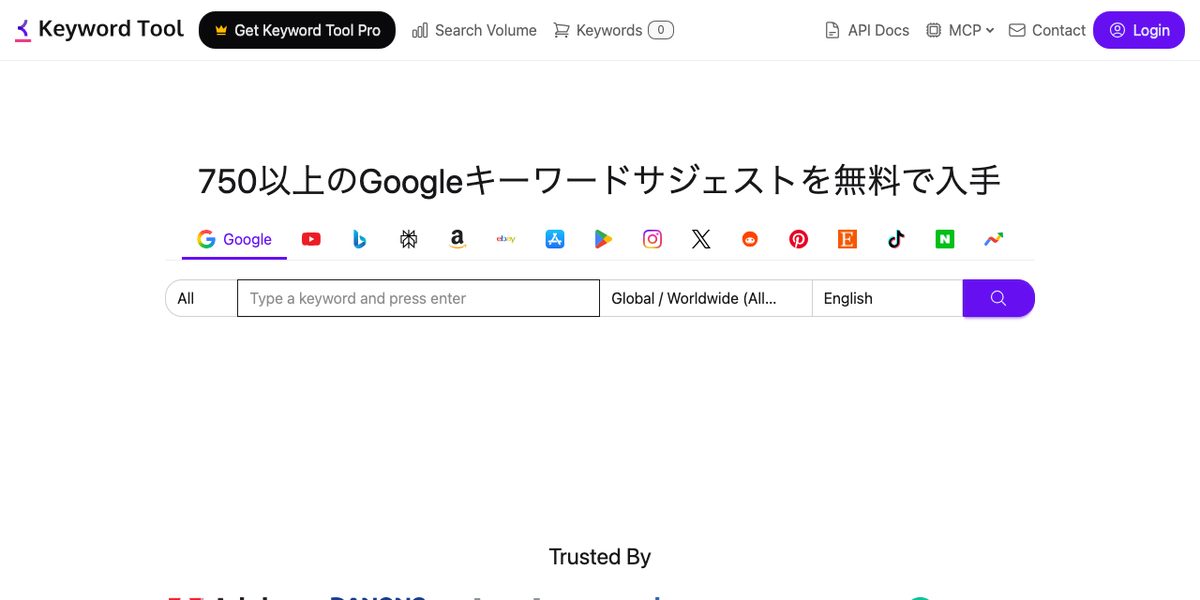Image resolution: width=1200 pixels, height=600 pixels.
Task: Switch to the Bing keyword source
Action: pos(360,239)
